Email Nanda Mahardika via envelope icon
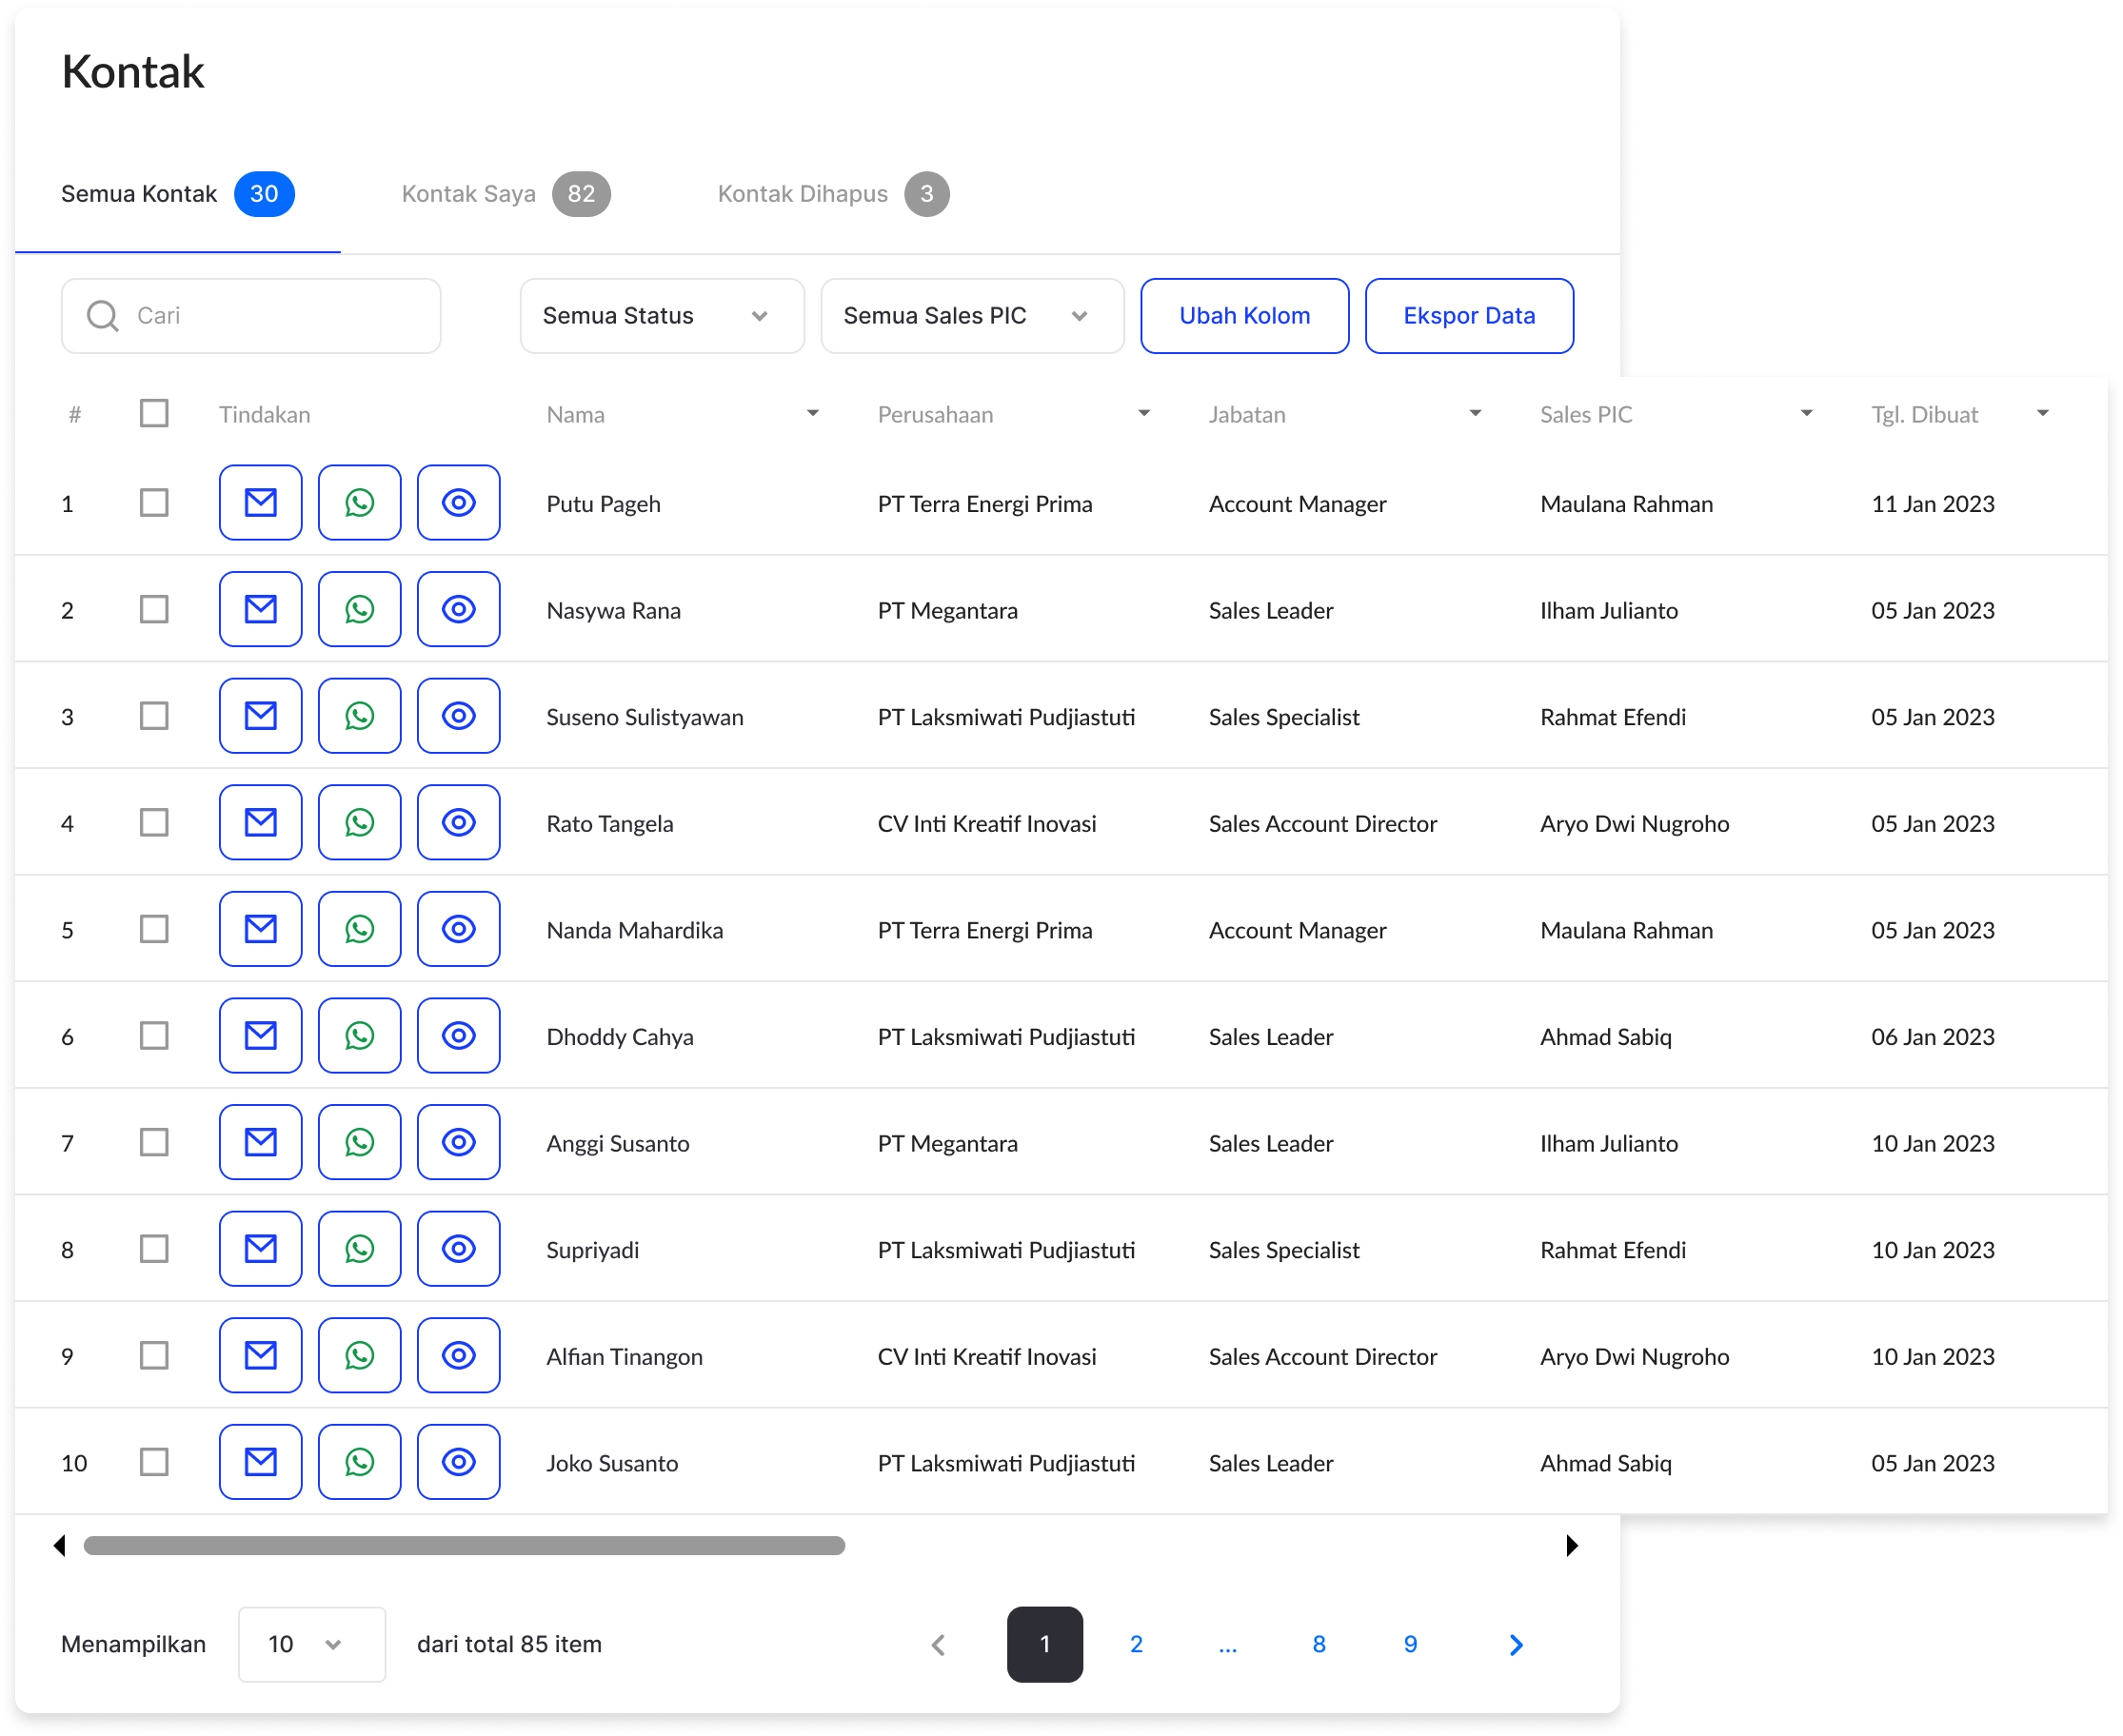Image resolution: width=2123 pixels, height=1736 pixels. coord(260,929)
